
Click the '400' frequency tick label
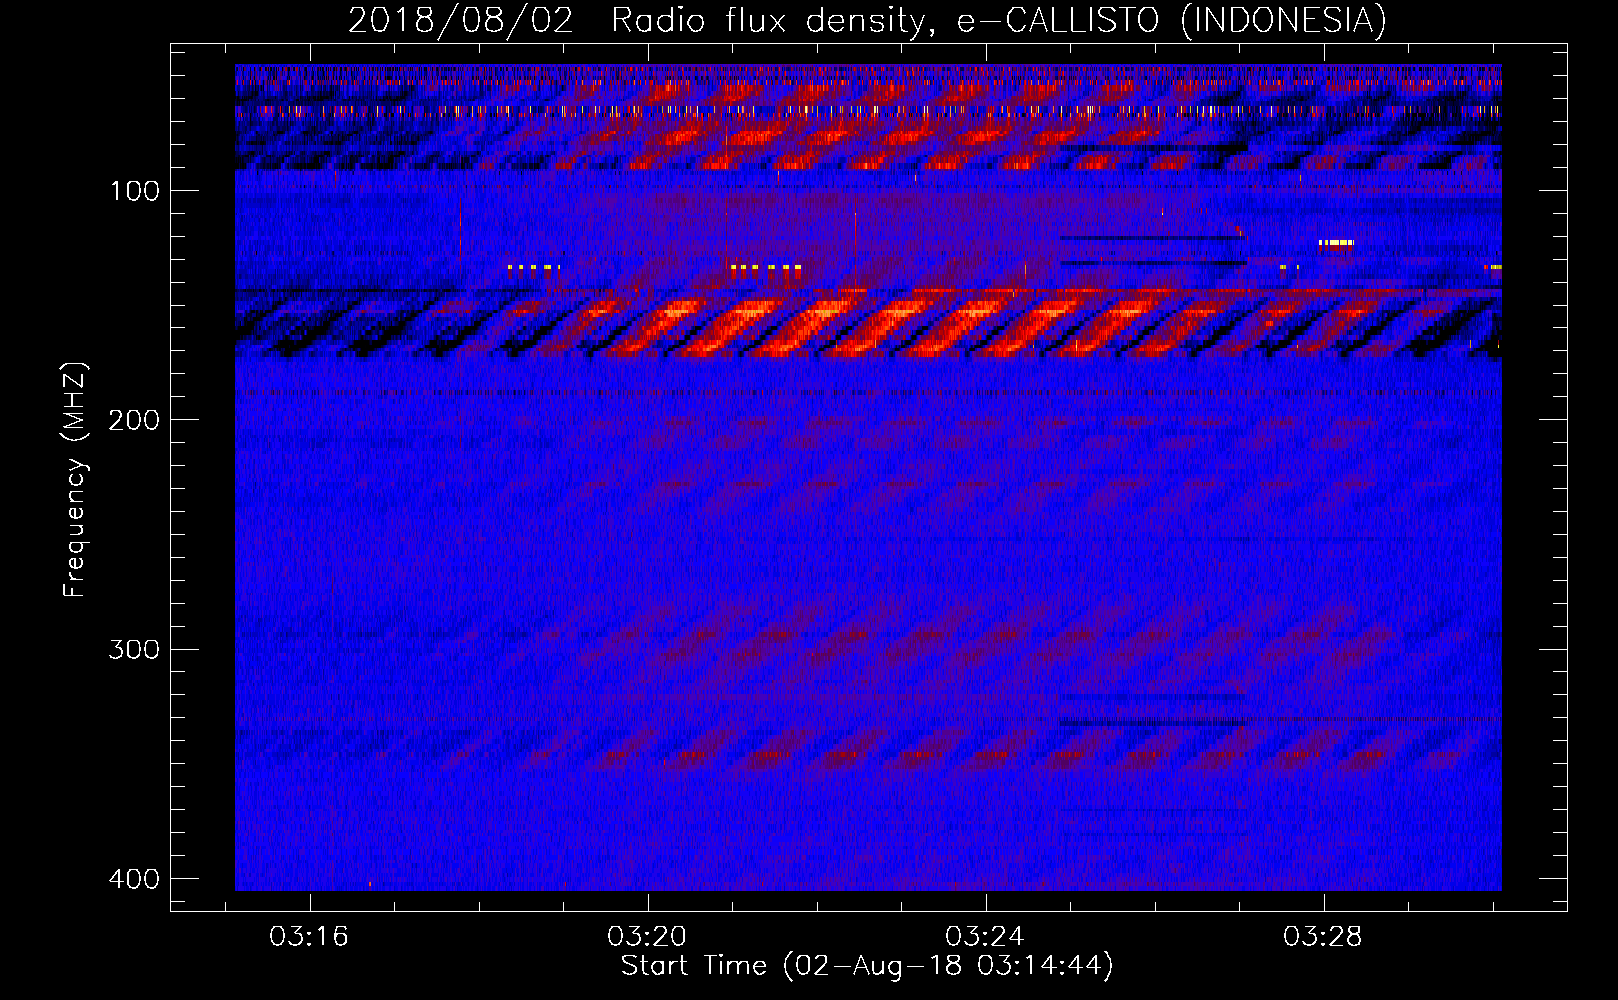click(133, 879)
